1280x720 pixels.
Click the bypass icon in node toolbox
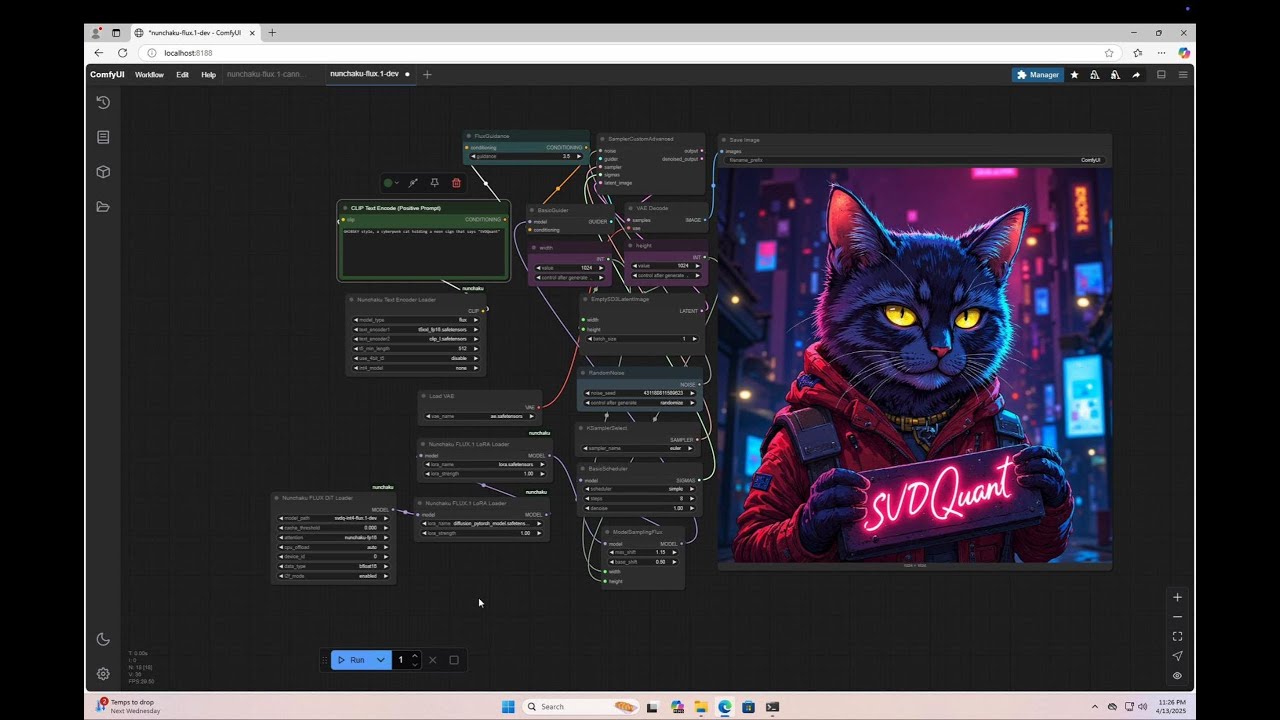412,183
